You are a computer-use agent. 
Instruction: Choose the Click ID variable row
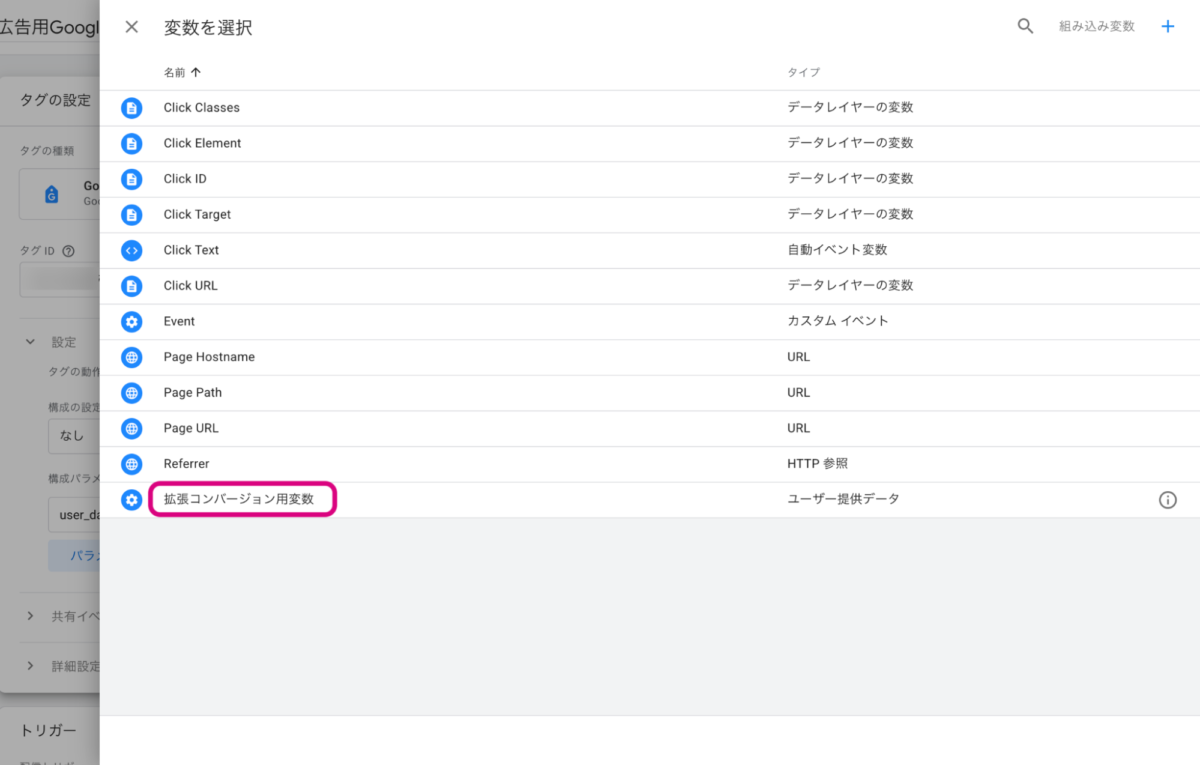(185, 179)
